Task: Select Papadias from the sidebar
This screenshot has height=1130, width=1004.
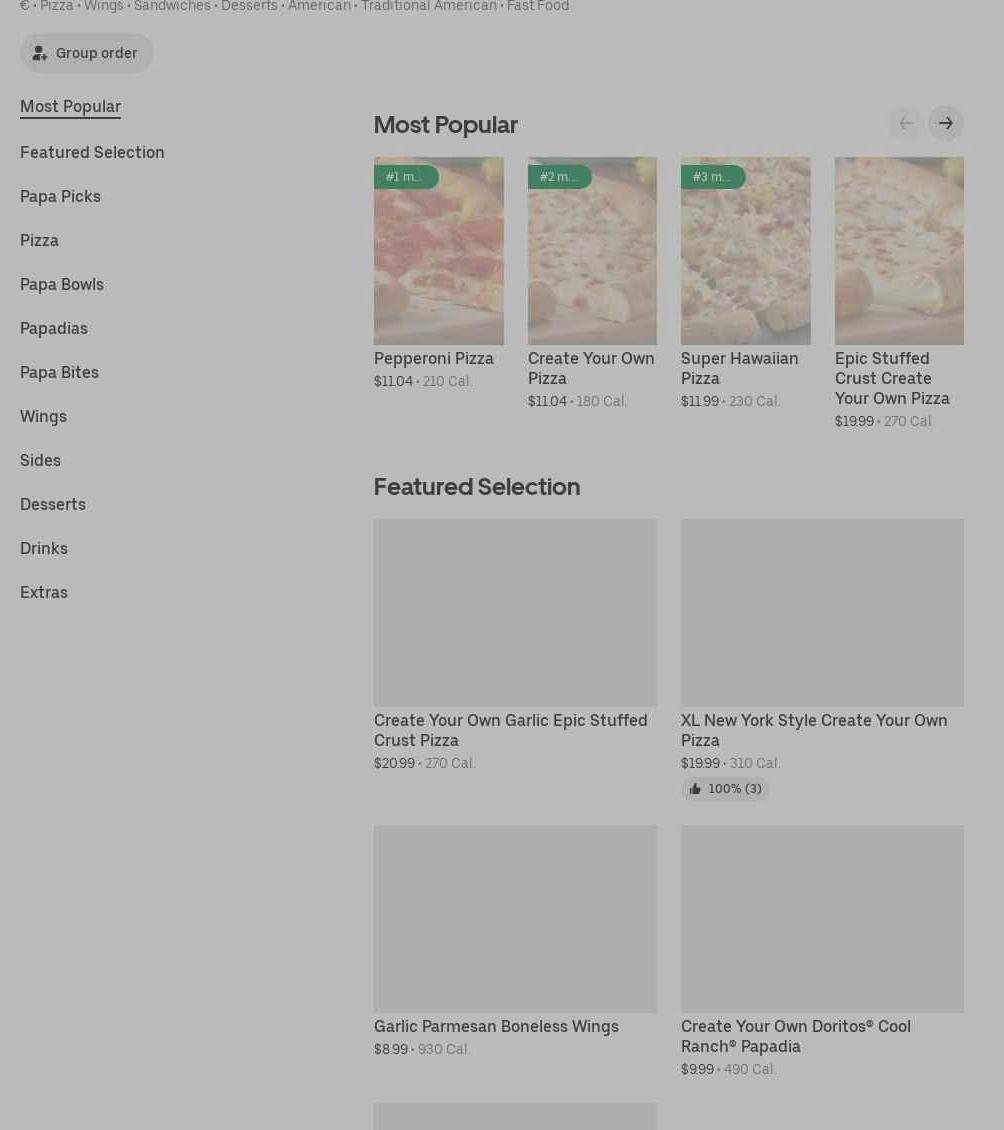Action: [x=54, y=328]
